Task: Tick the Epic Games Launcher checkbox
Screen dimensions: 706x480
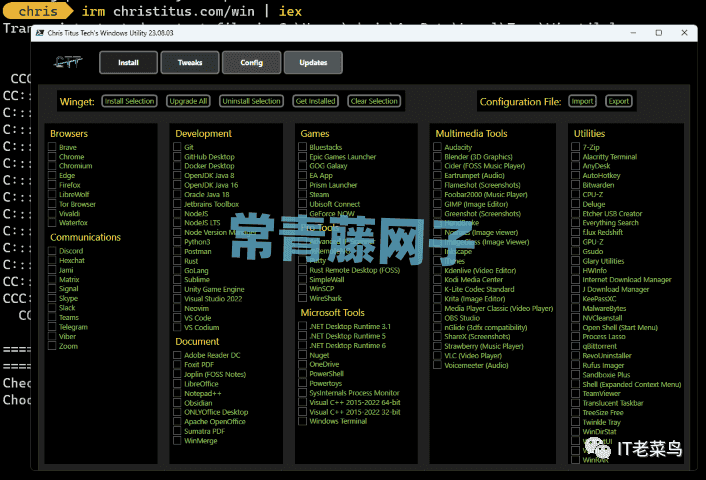Action: [303, 156]
